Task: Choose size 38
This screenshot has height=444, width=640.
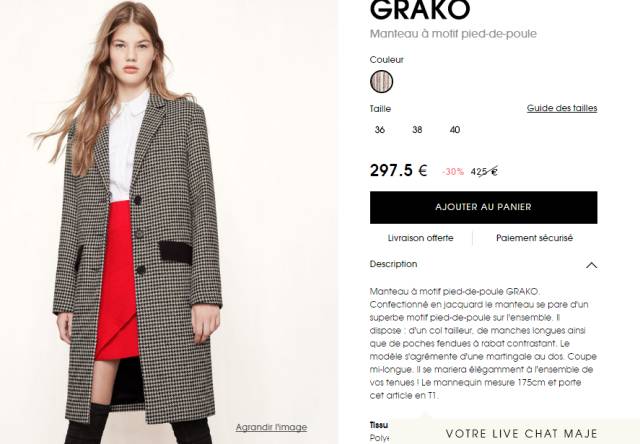Action: click(x=417, y=130)
